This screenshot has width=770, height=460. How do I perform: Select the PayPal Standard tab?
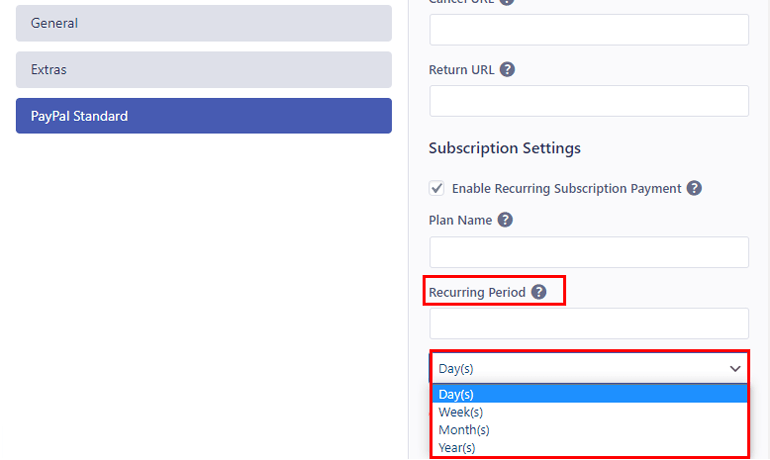[x=203, y=116]
